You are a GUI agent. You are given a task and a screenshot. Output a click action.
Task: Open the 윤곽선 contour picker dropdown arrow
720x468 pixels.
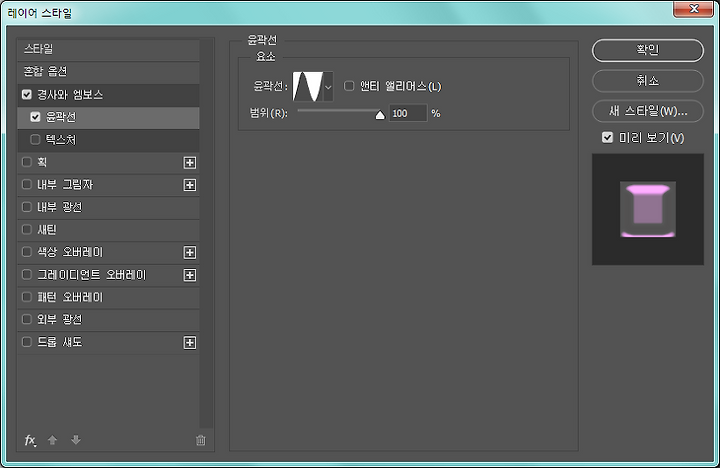pyautogui.click(x=328, y=86)
